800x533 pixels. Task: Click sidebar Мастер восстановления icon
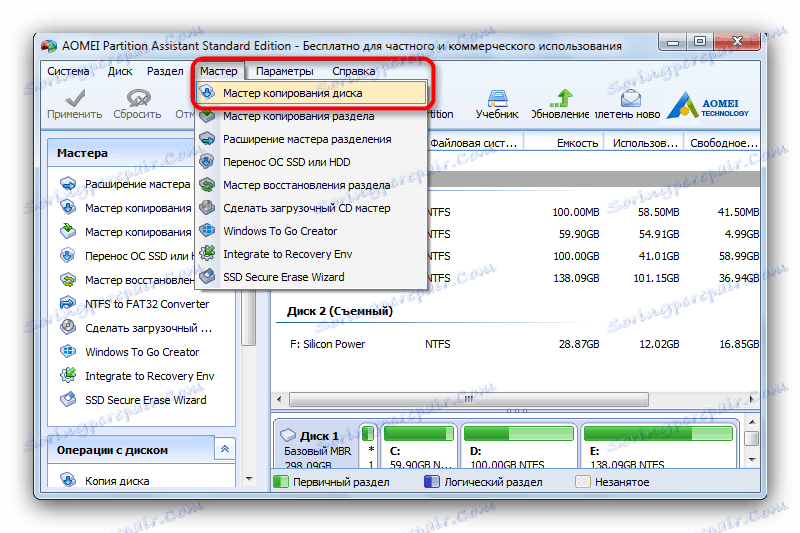point(68,280)
